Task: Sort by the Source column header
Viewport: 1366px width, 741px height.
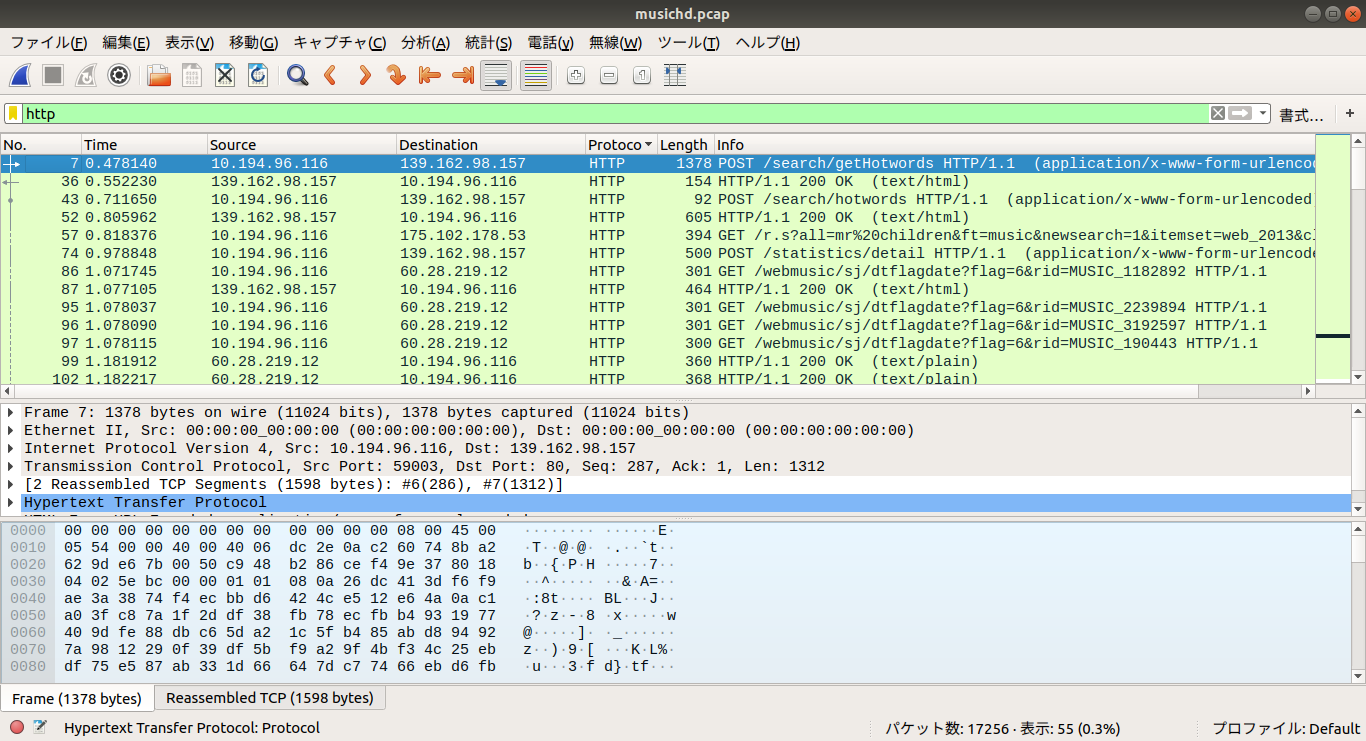Action: pyautogui.click(x=302, y=145)
